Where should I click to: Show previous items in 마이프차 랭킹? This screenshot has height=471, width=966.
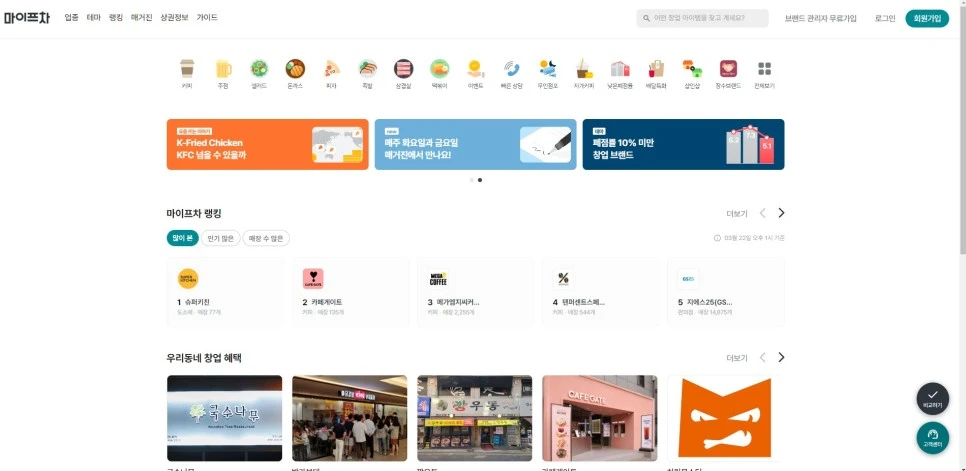tap(763, 213)
